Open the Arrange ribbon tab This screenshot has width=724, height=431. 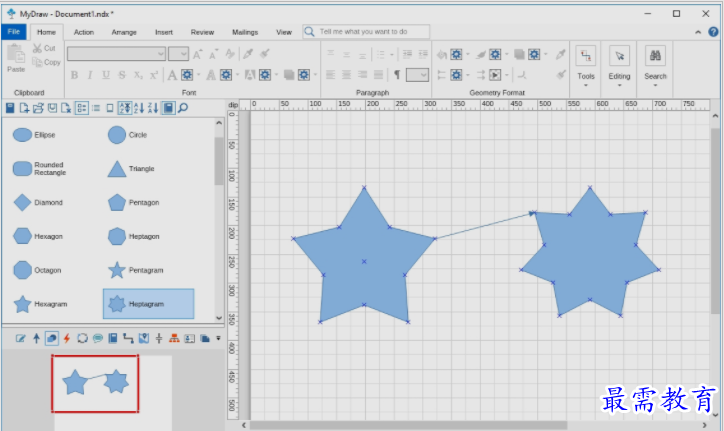pyautogui.click(x=124, y=32)
